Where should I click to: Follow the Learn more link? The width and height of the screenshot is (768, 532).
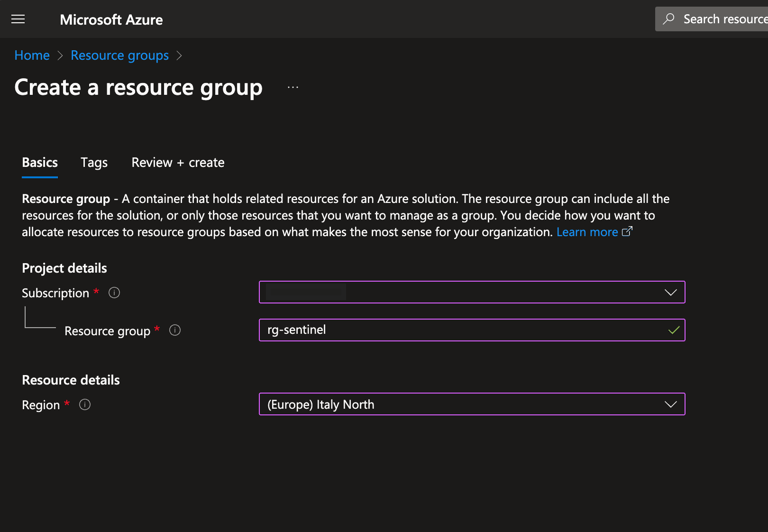(587, 232)
